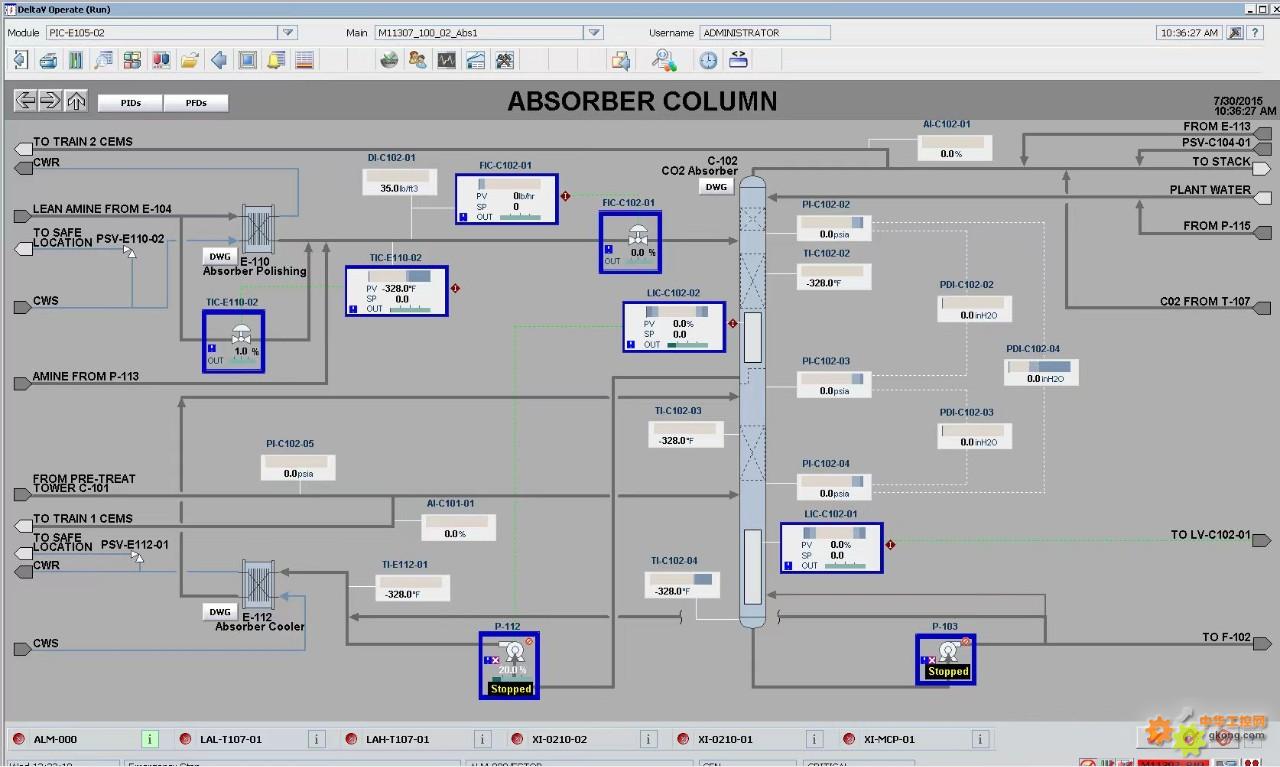Click info button next to ALM-000
The width and height of the screenshot is (1280, 767).
pos(150,739)
